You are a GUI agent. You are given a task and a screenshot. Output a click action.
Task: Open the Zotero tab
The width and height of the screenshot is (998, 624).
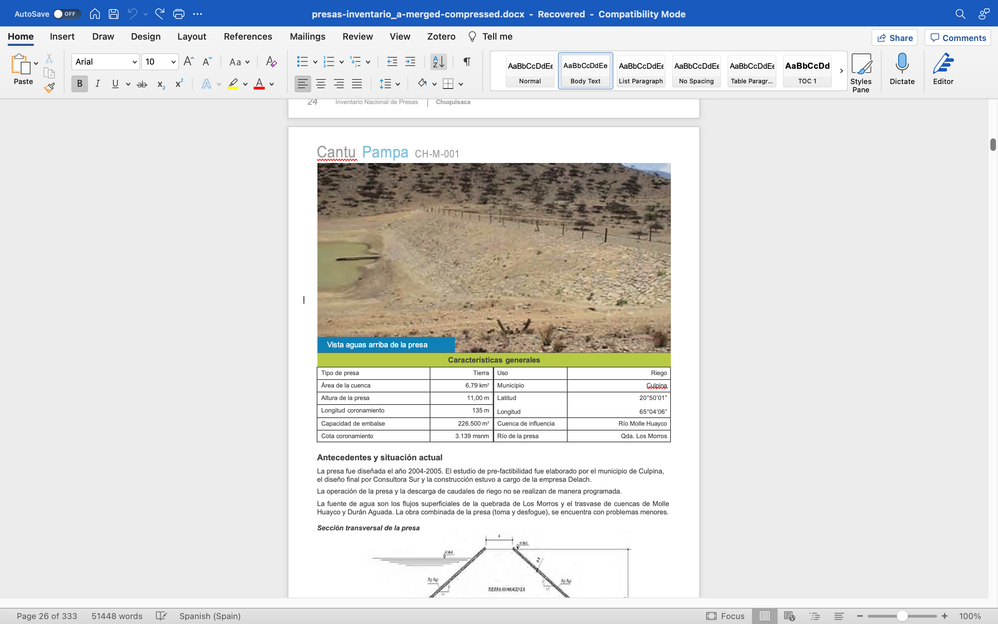tap(441, 36)
